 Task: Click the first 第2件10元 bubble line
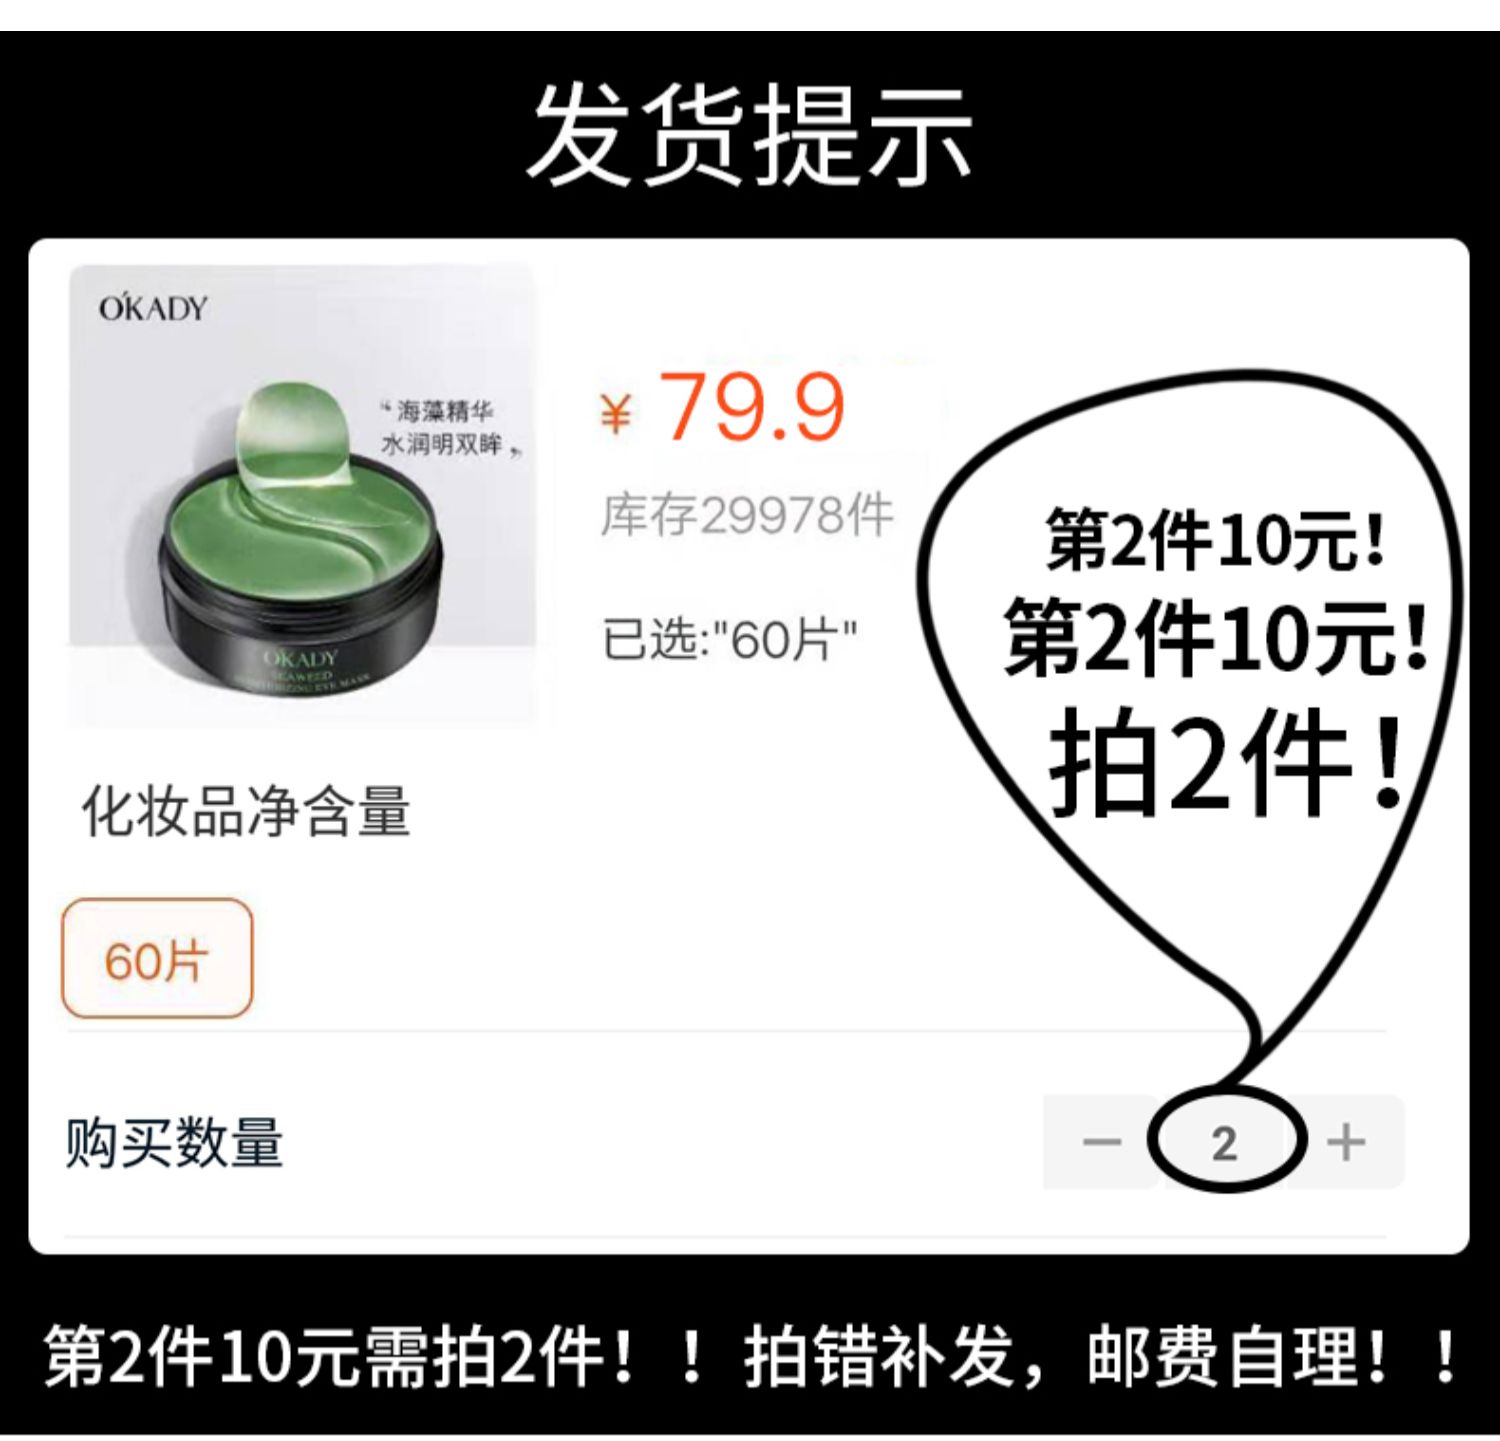pyautogui.click(x=1215, y=540)
